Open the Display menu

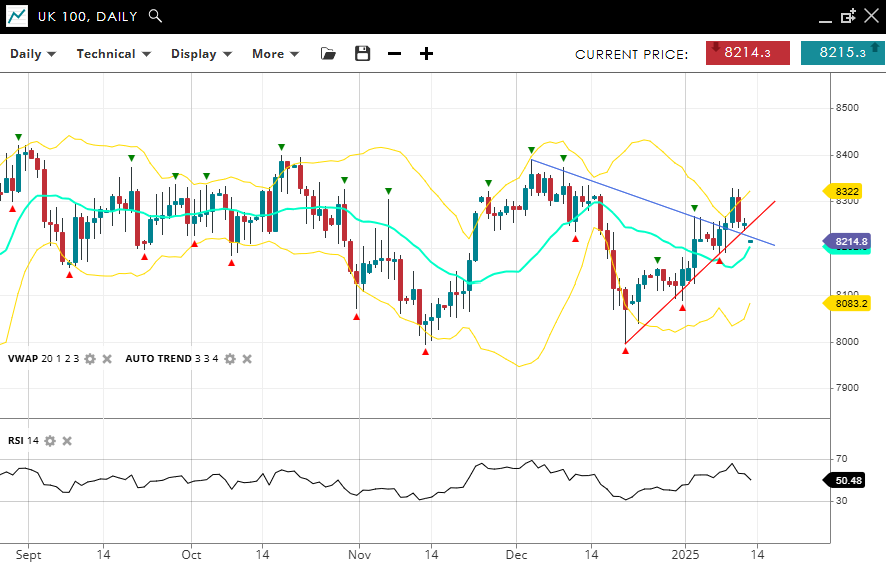tap(201, 54)
